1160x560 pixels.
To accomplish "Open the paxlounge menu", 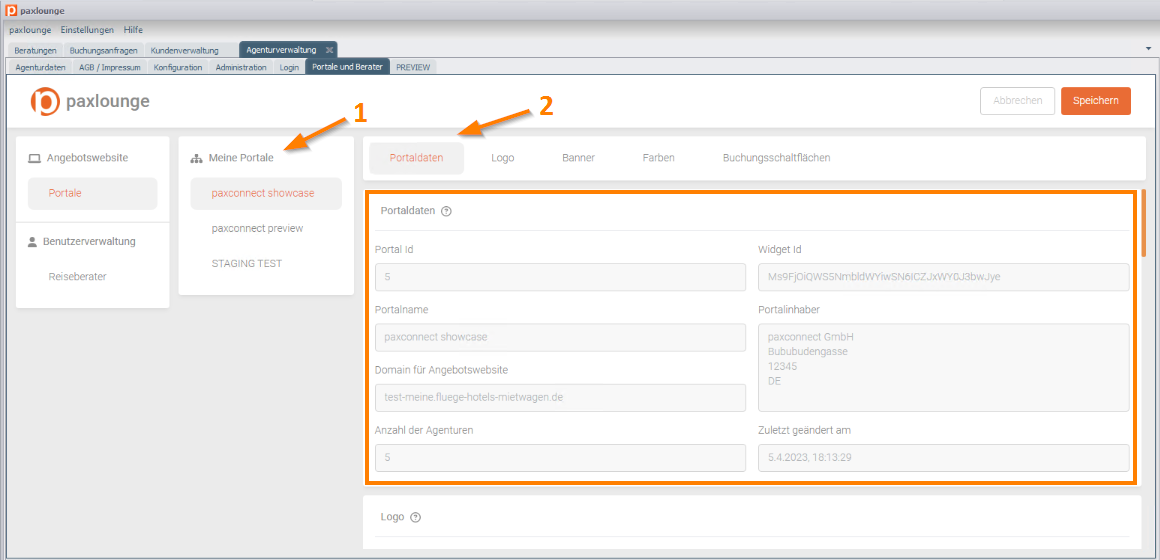I will tap(30, 30).
